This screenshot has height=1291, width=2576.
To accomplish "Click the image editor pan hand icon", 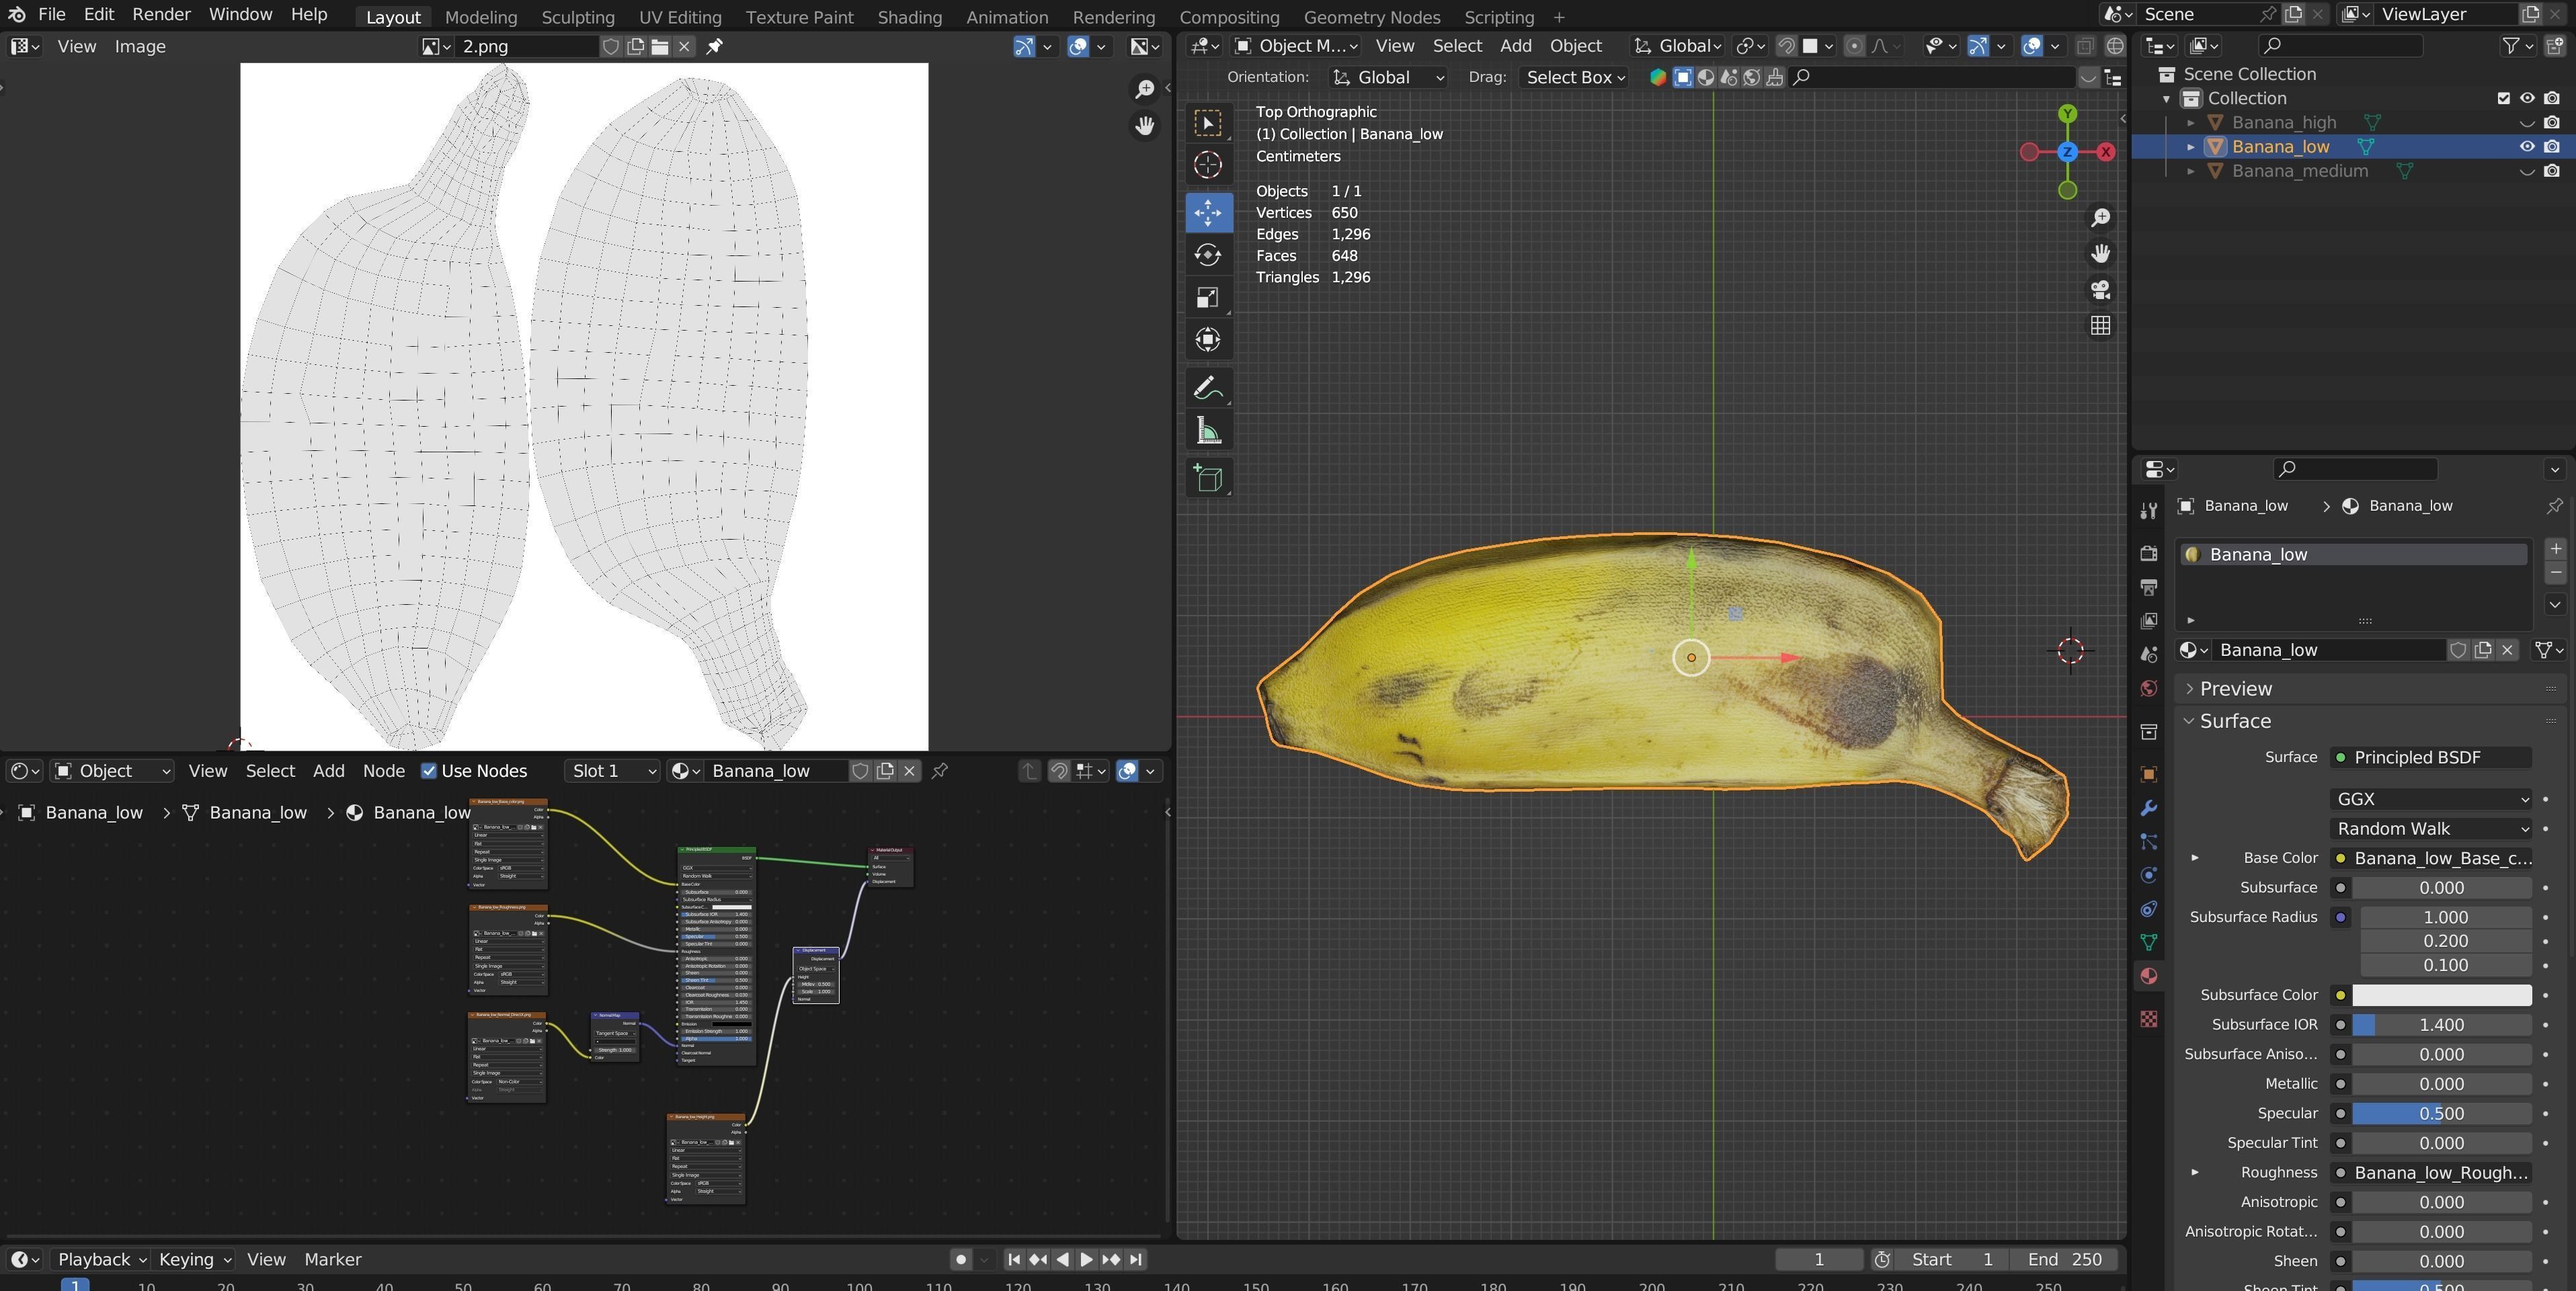I will 1145,126.
